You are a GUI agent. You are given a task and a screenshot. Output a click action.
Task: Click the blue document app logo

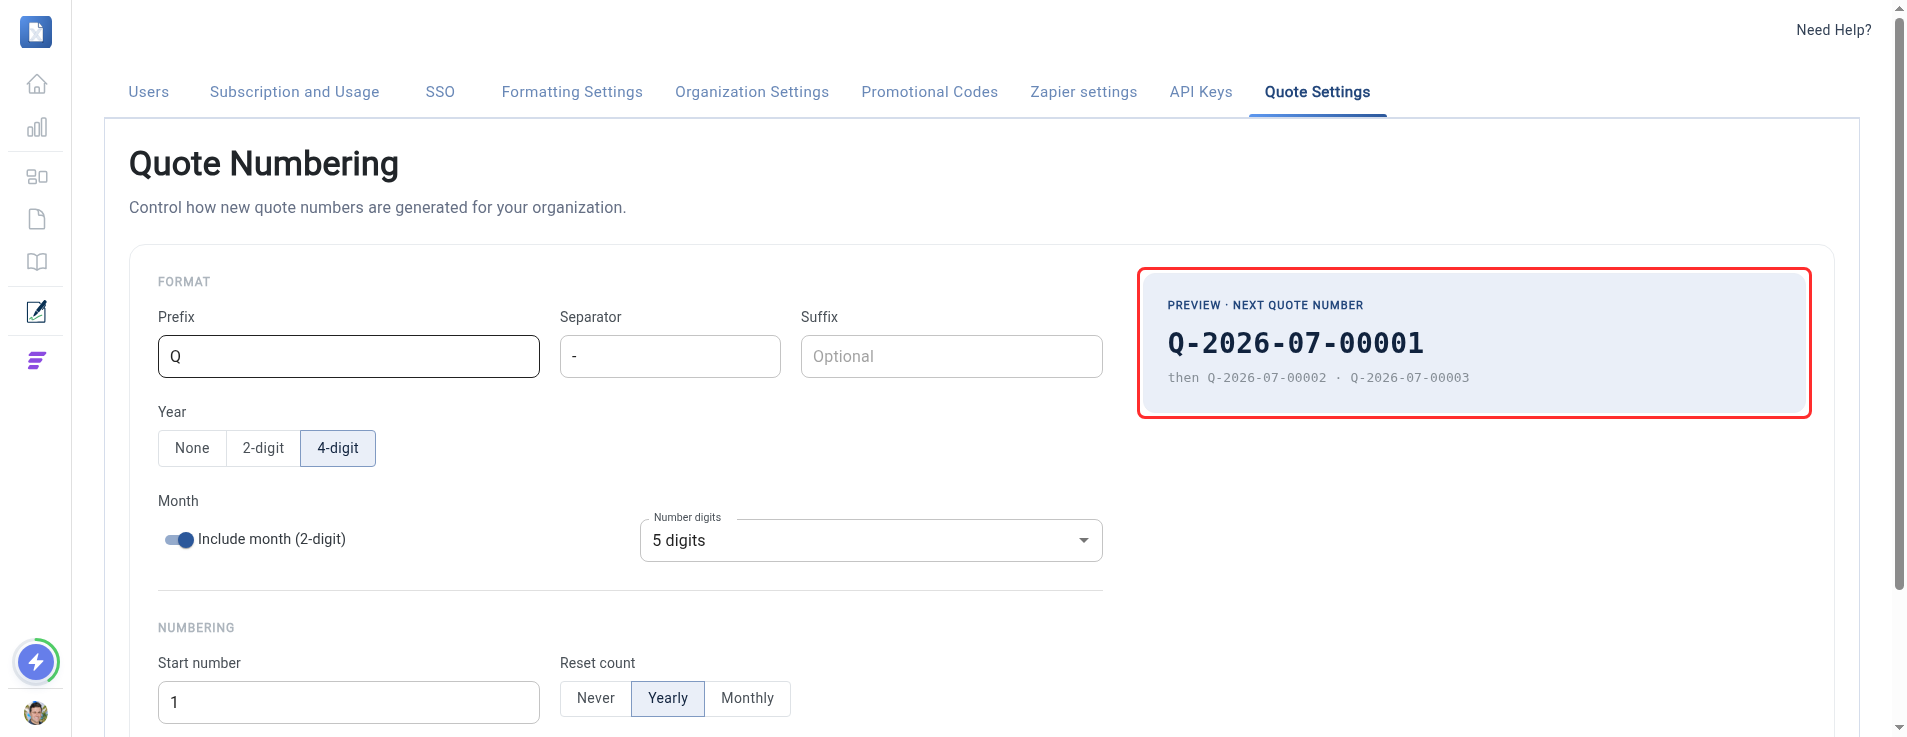click(36, 32)
